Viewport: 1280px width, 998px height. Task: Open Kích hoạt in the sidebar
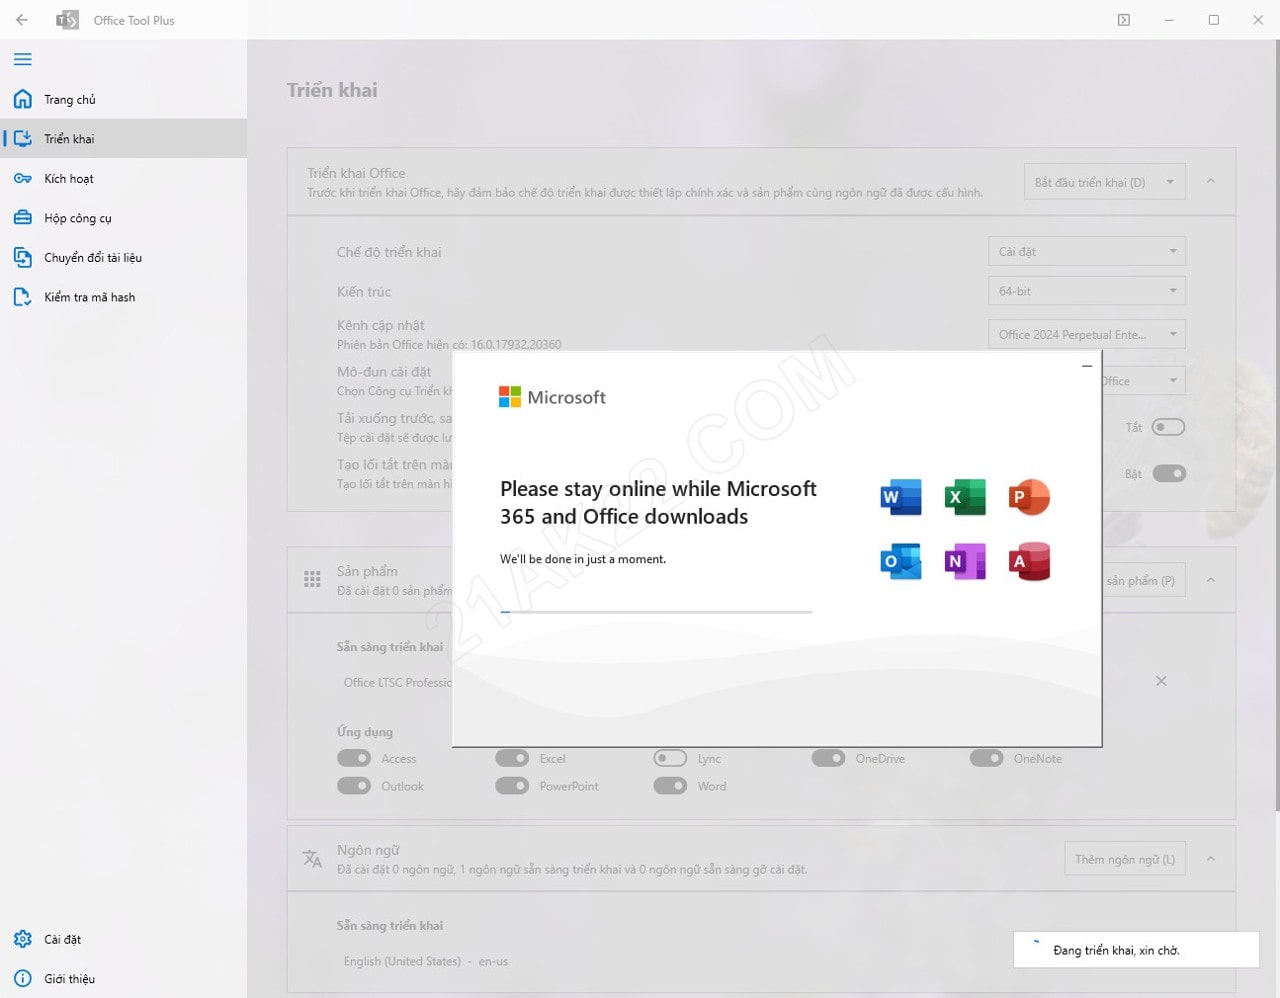pyautogui.click(x=123, y=178)
